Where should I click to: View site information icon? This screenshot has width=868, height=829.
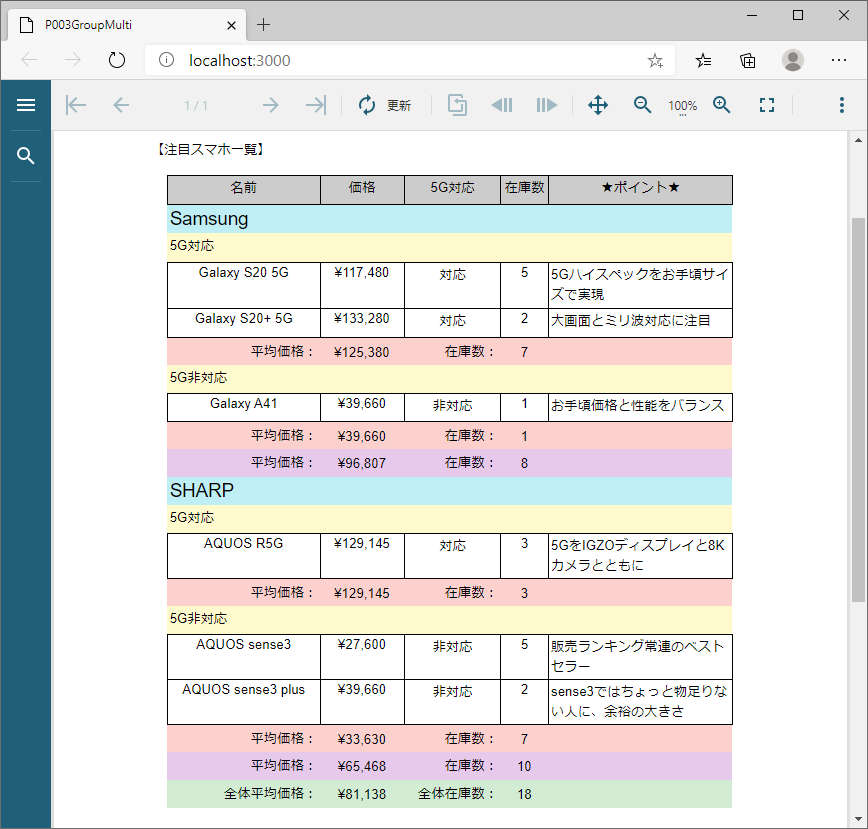tap(166, 60)
